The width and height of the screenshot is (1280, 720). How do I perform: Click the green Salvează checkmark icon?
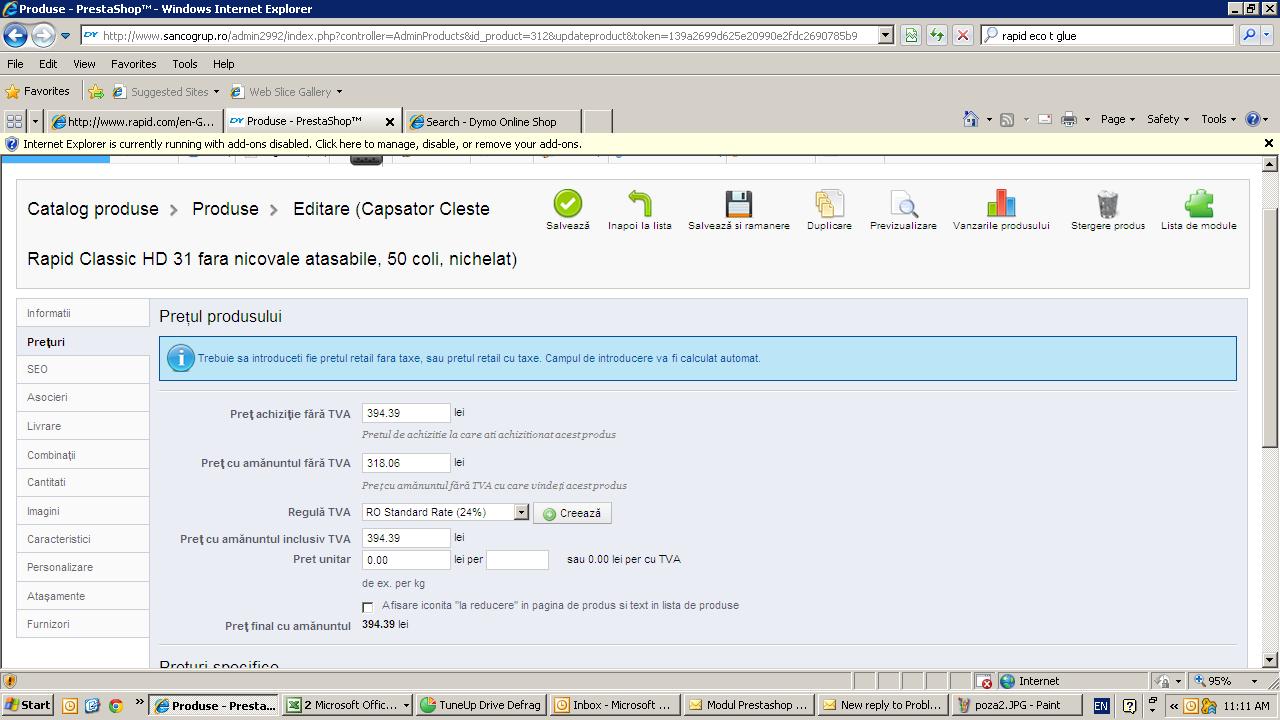tap(567, 203)
